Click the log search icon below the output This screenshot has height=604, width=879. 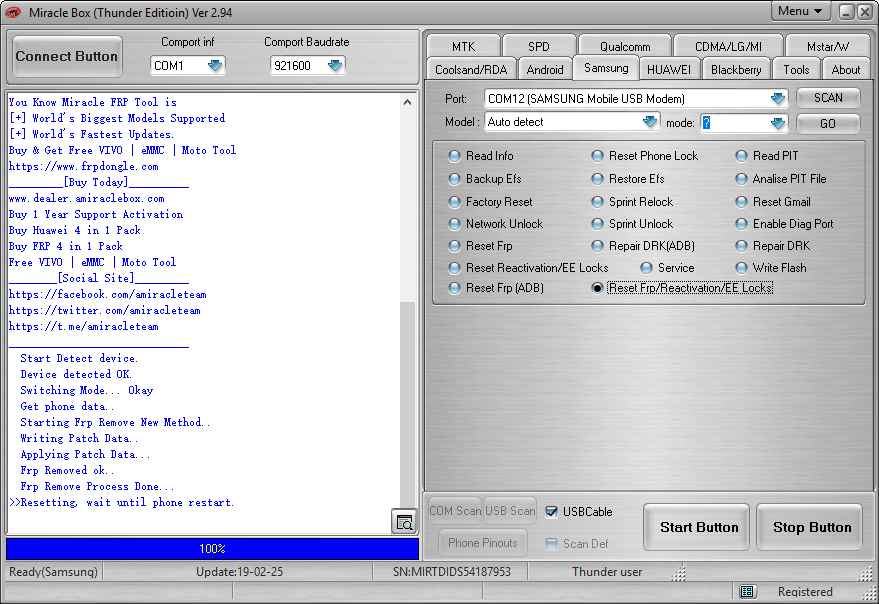coord(404,522)
